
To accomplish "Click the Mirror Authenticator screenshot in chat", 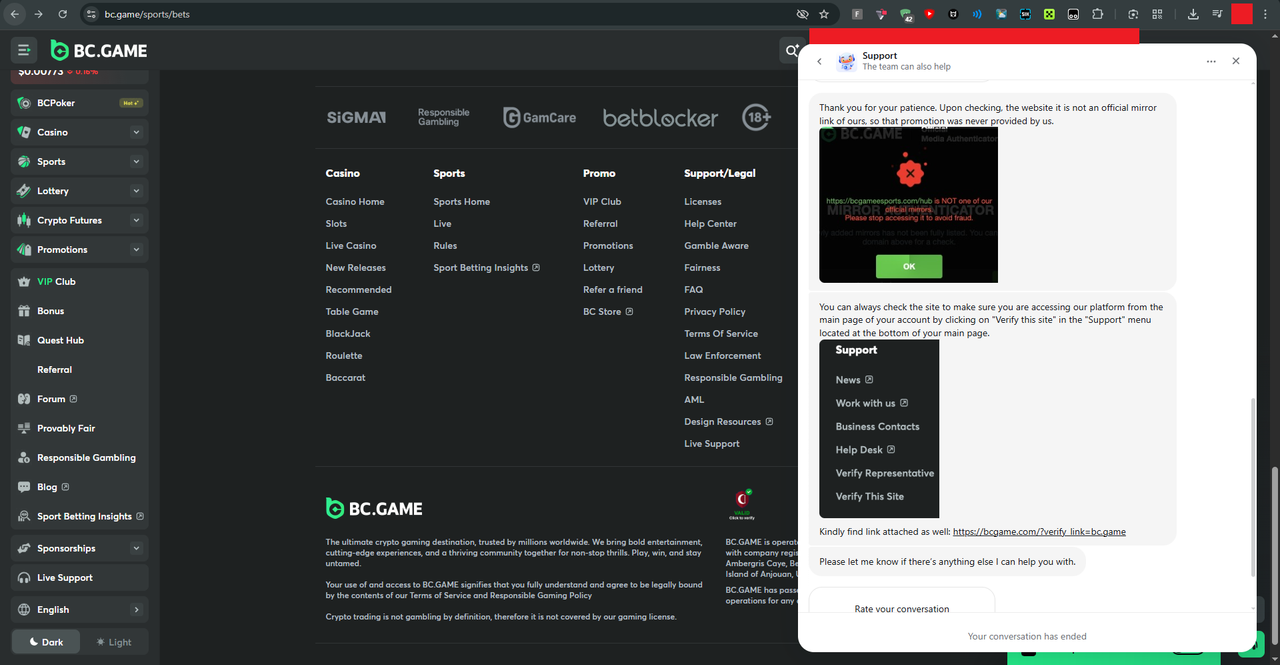I will [908, 205].
